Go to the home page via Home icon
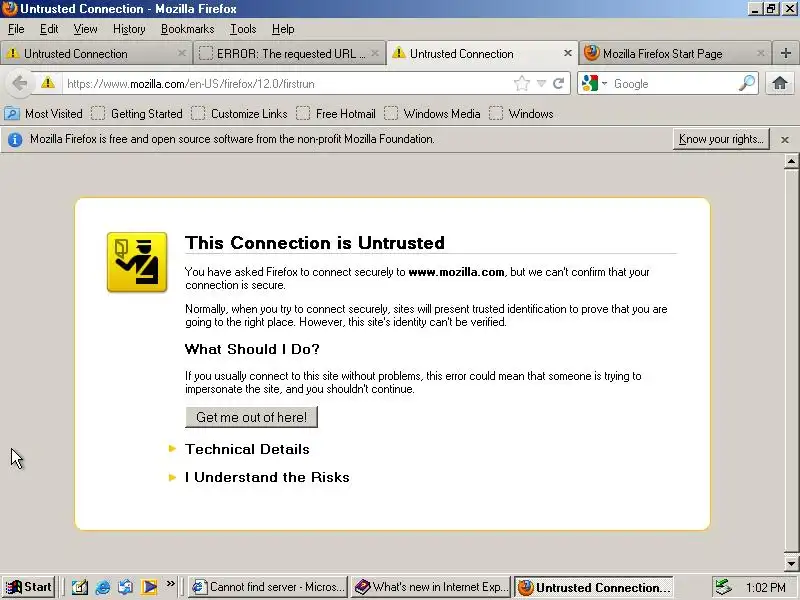The width and height of the screenshot is (800, 600). point(779,83)
